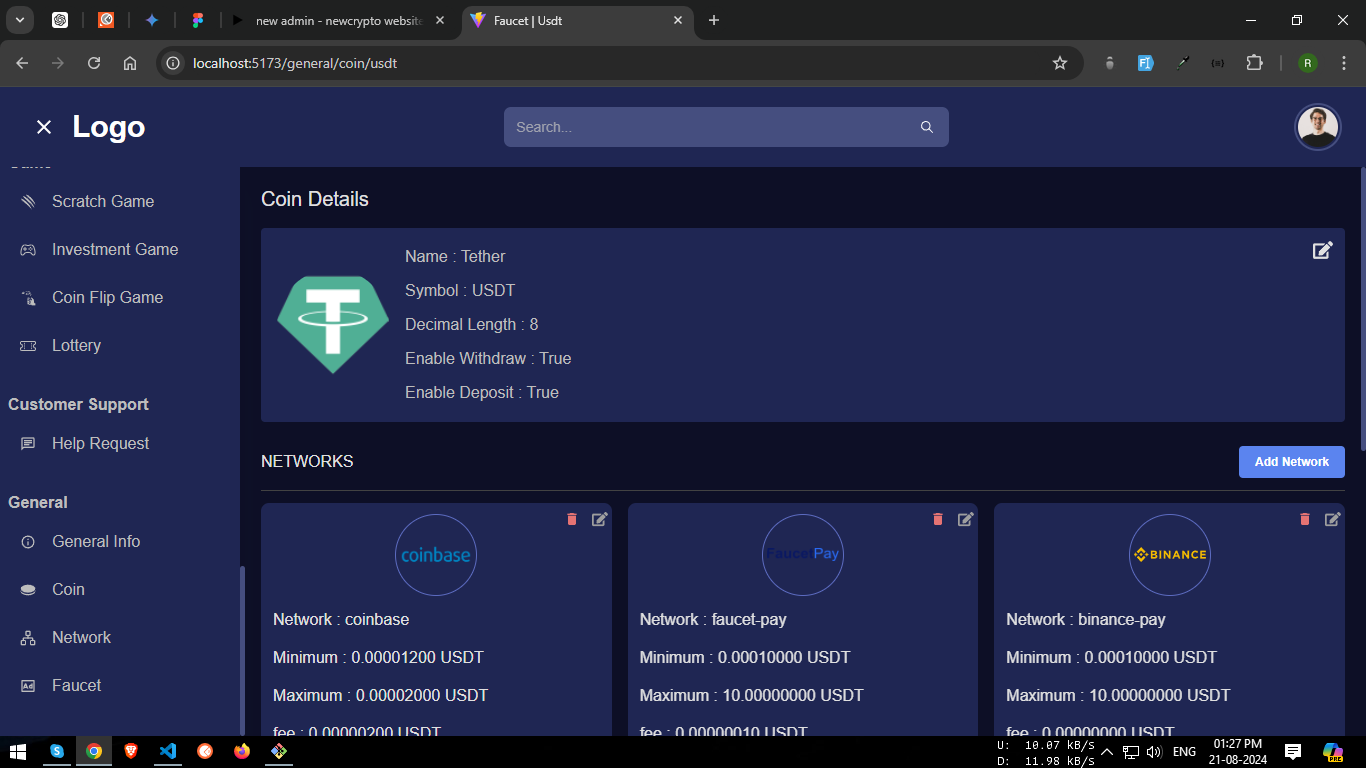The image size is (1366, 768).
Task: Select Lottery from sidebar menu
Action: tap(76, 345)
